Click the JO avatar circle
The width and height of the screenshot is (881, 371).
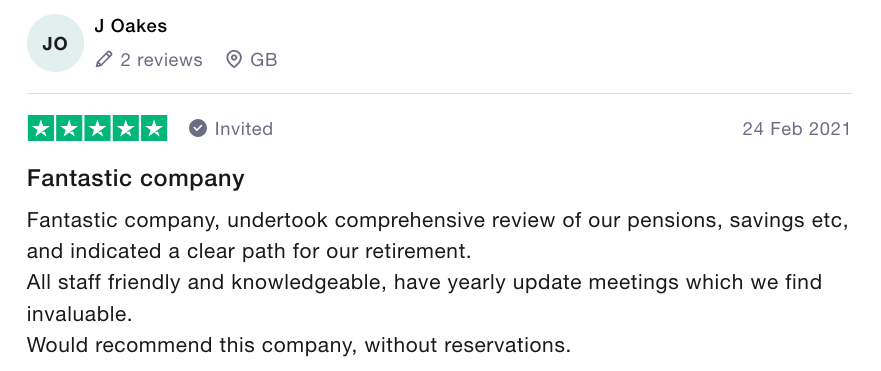[55, 43]
